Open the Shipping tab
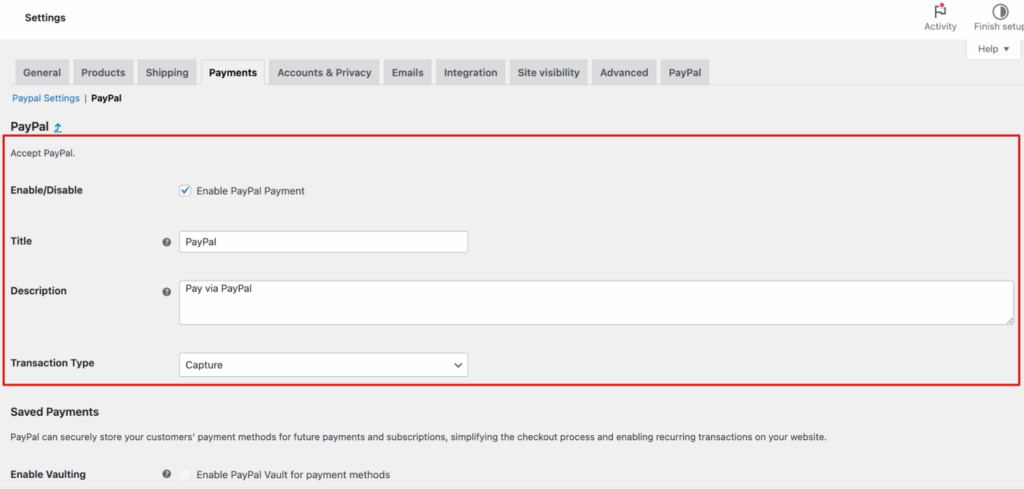This screenshot has width=1024, height=489. [x=167, y=72]
